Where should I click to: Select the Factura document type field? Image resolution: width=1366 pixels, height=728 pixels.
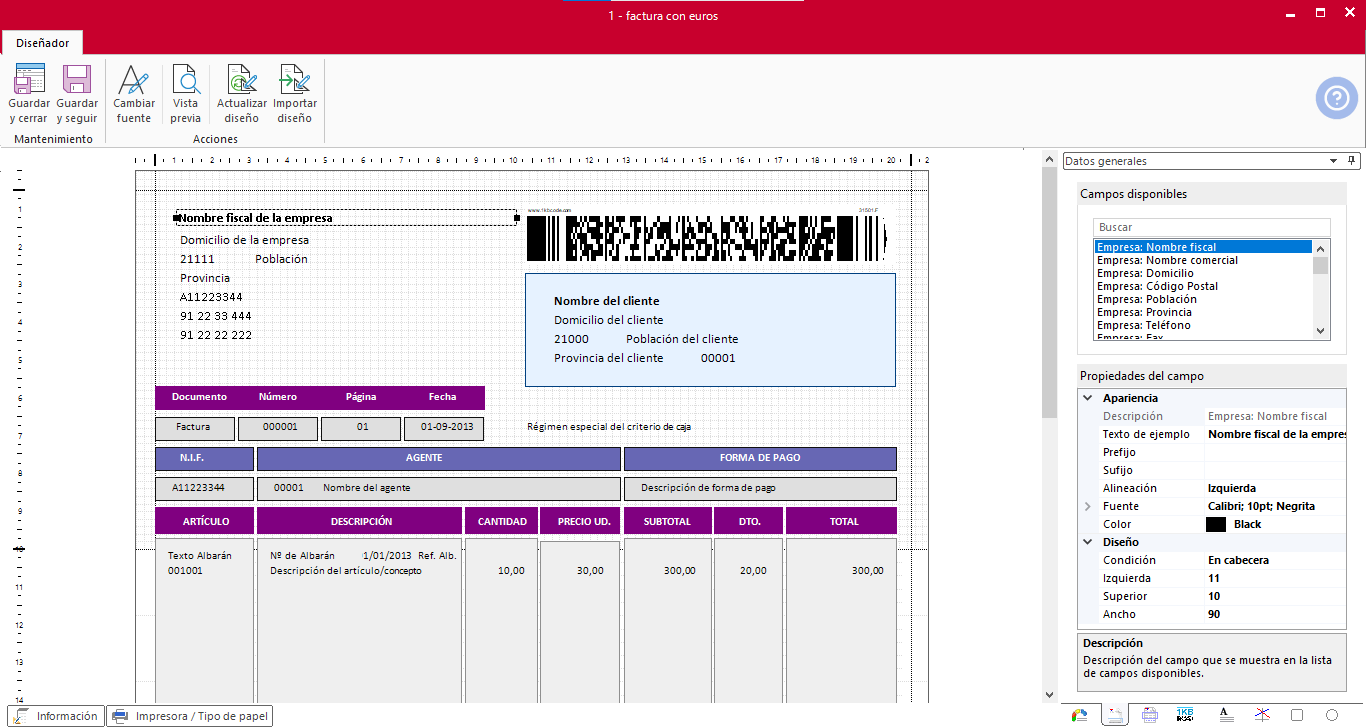coord(194,428)
